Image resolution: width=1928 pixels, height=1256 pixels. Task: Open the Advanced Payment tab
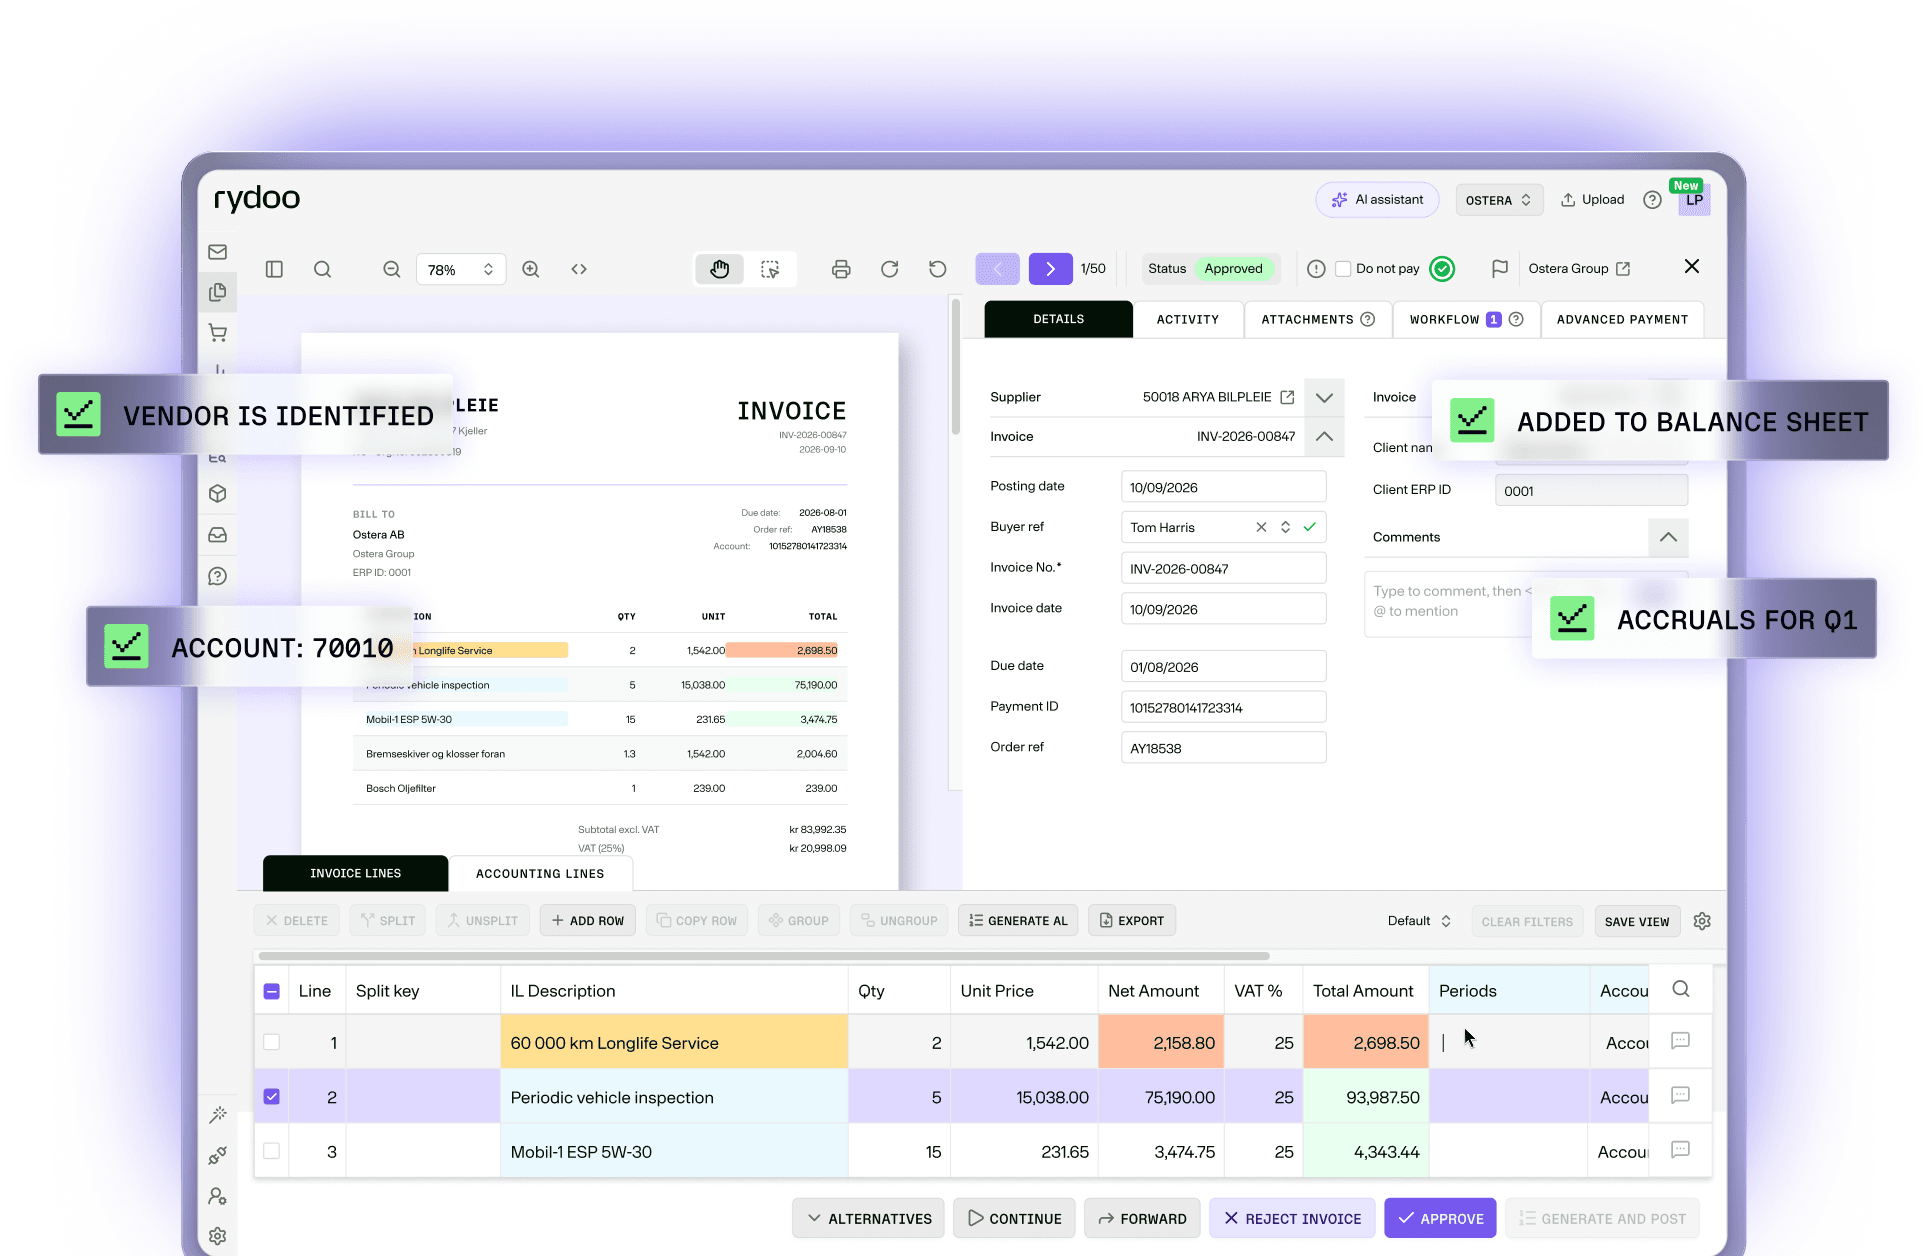[1622, 319]
